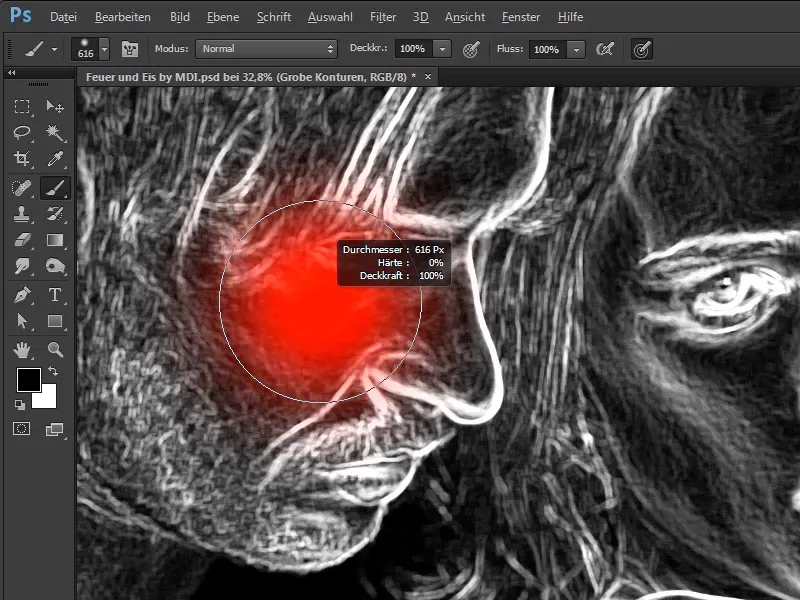Viewport: 800px width, 600px height.
Task: Click the Photoshop Ps logo
Action: click(x=20, y=16)
